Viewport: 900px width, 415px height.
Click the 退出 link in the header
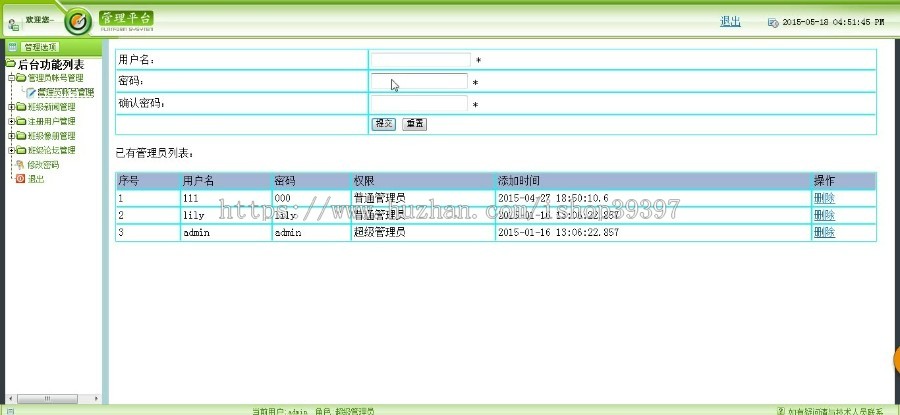point(730,22)
